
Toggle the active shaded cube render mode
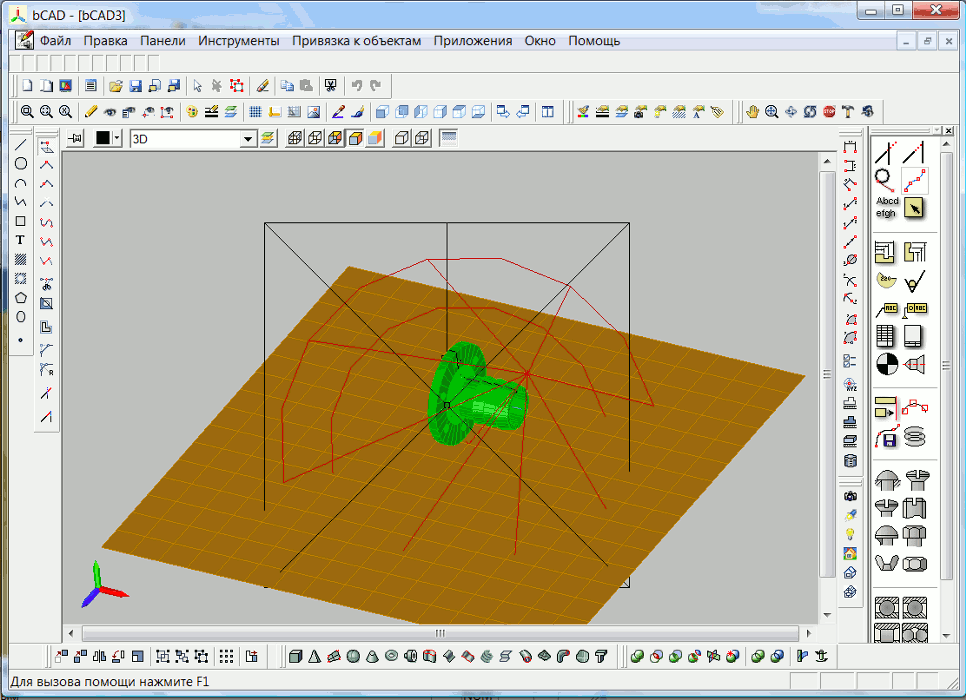[x=355, y=138]
